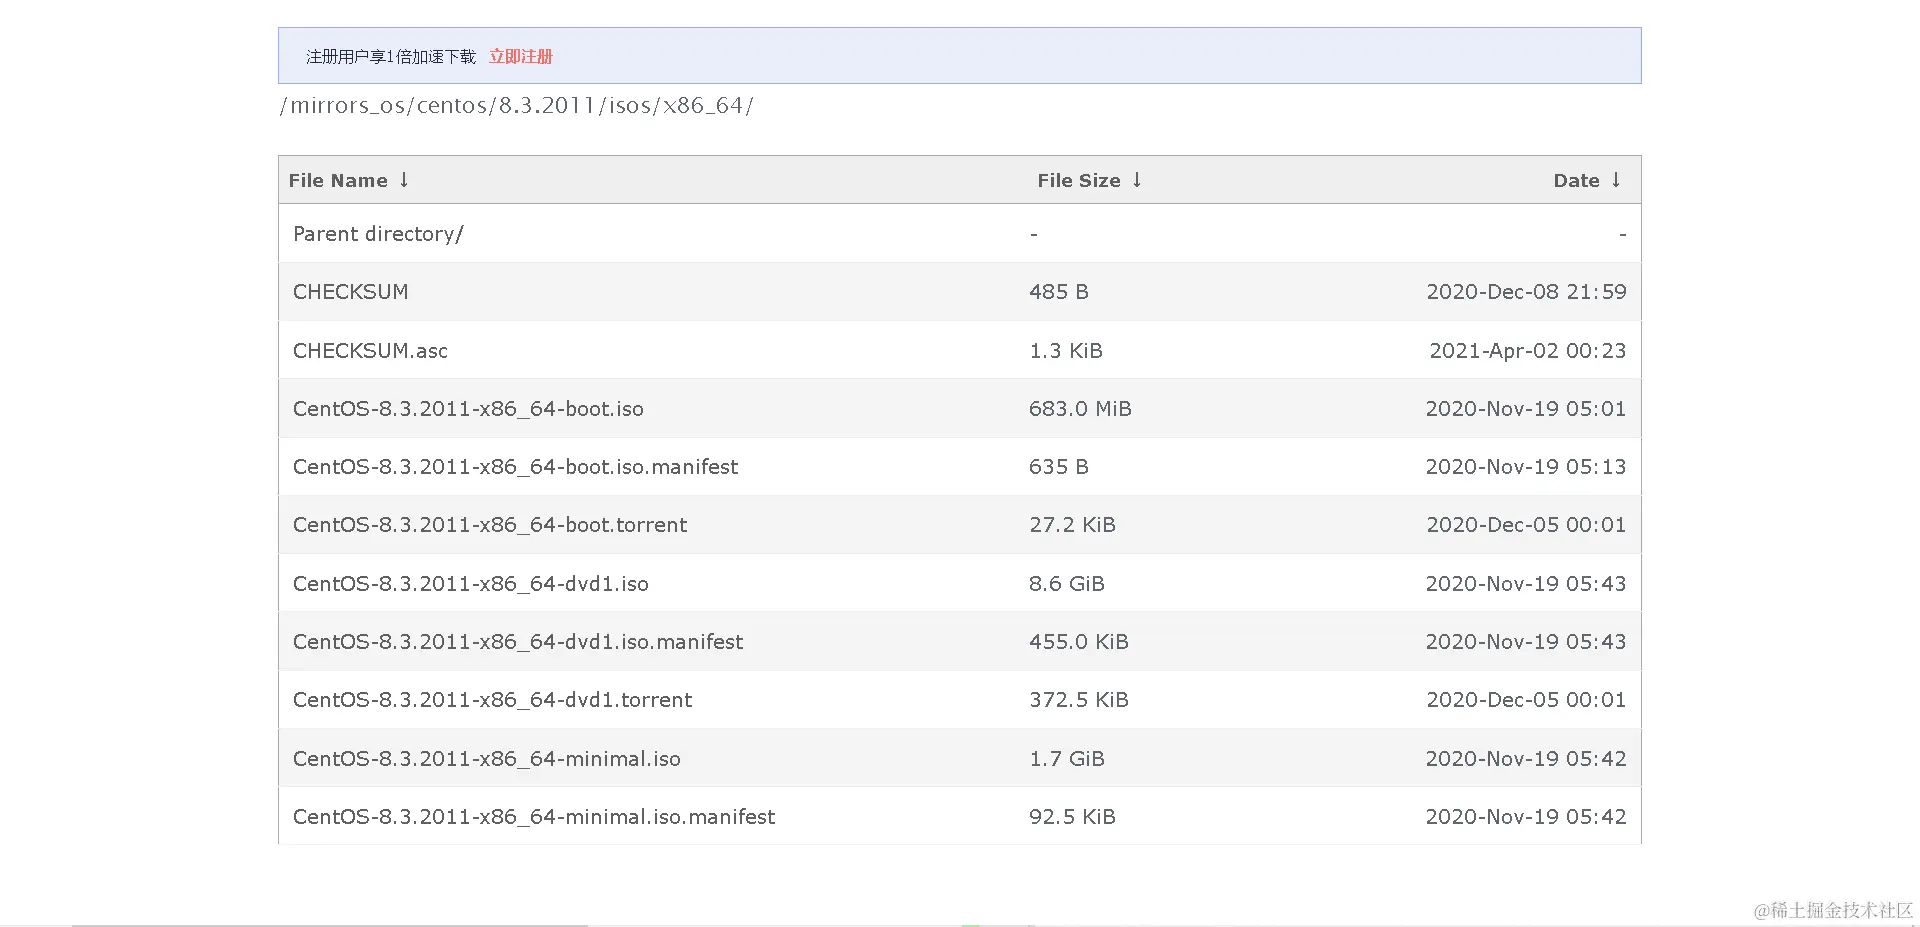Viewport: 1920px width, 927px height.
Task: Click the 455.0 KiB size value
Action: [1079, 642]
